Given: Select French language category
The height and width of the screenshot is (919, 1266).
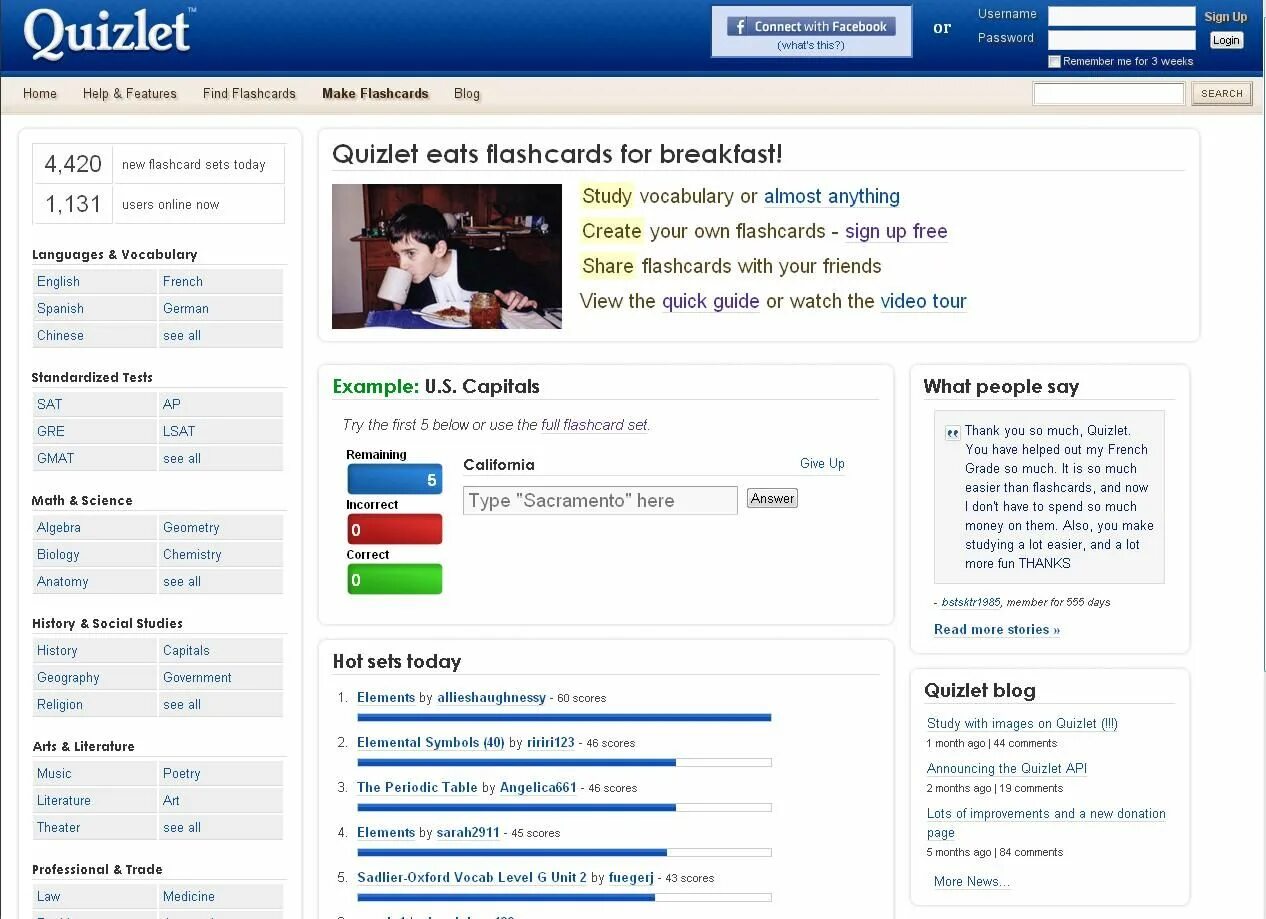Looking at the screenshot, I should point(183,282).
